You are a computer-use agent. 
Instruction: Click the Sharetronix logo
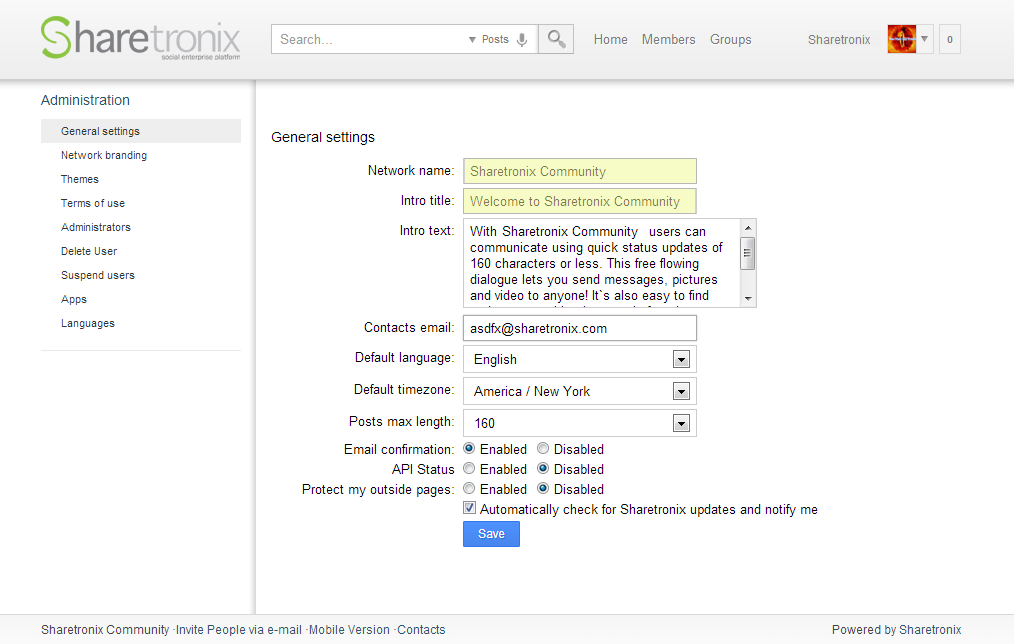point(140,39)
